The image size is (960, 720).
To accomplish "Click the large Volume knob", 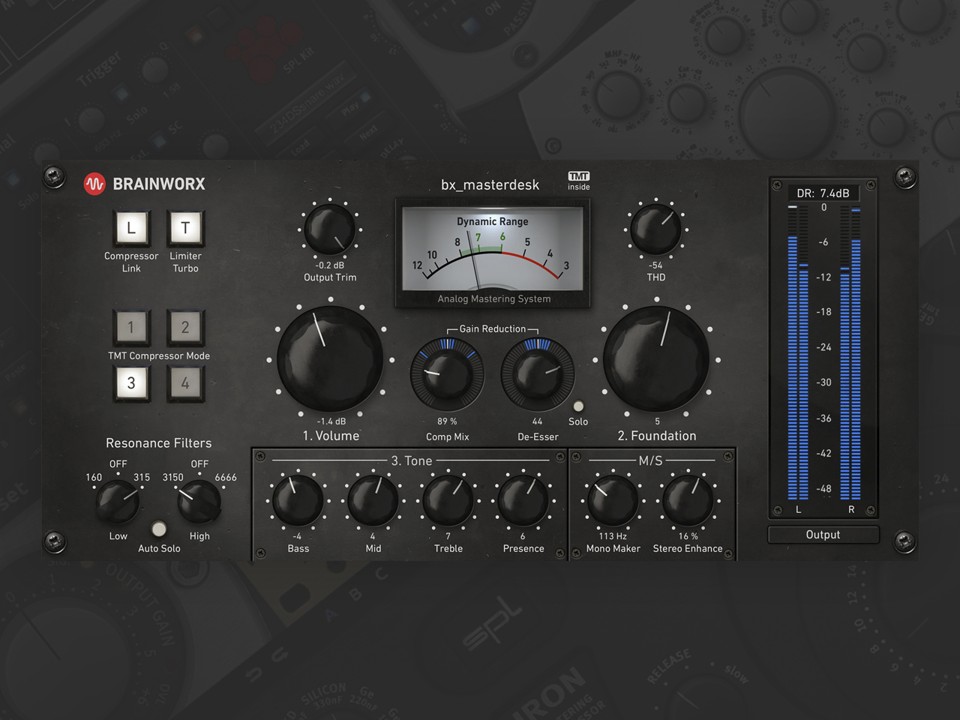I will tap(330, 359).
